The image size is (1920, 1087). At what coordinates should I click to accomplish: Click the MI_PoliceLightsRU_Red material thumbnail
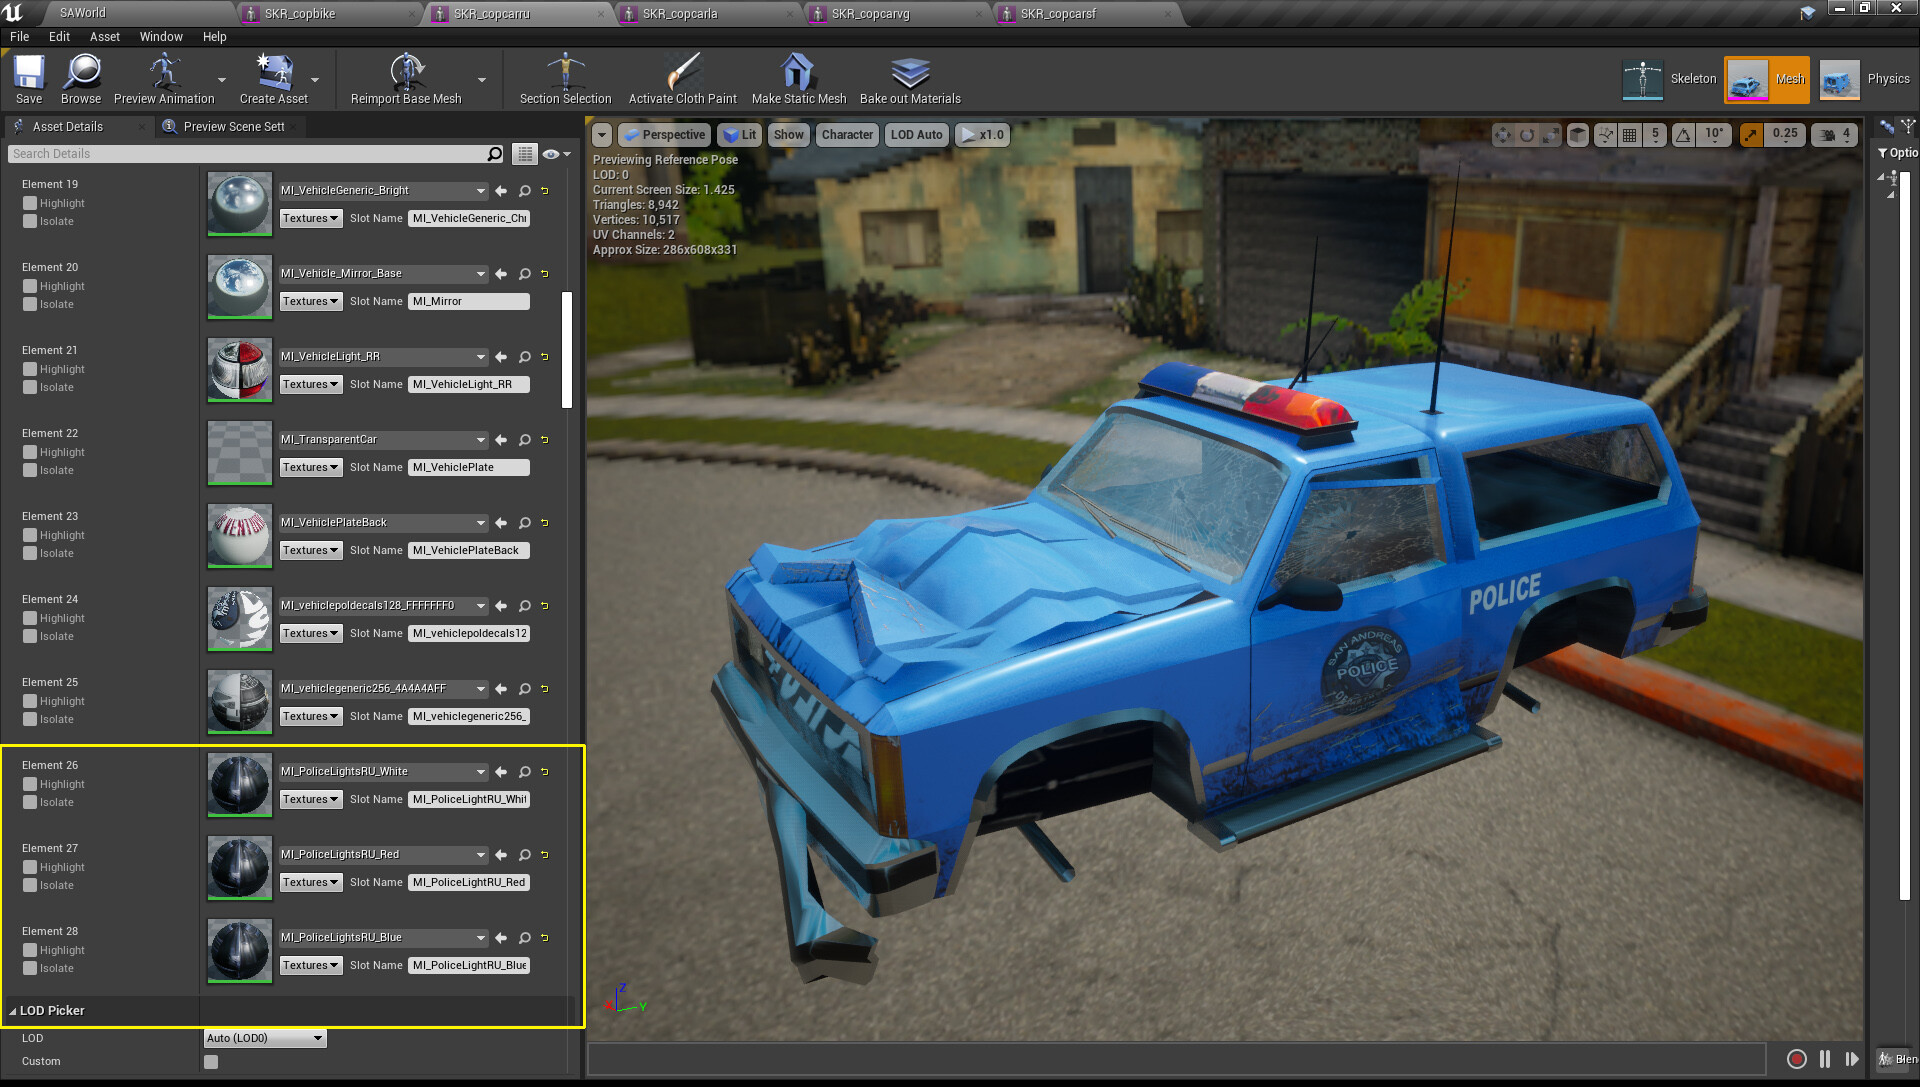[x=240, y=868]
